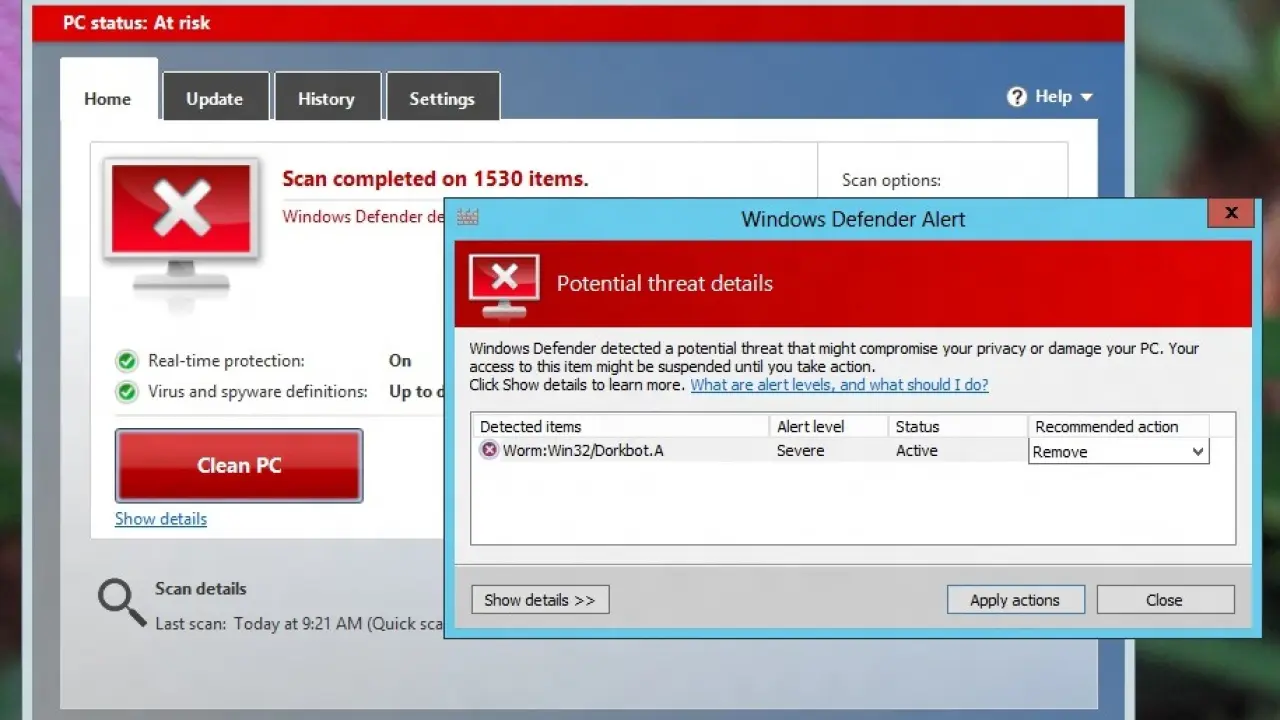Click the Worm:Win32/Dorkbot.A threat icon
The width and height of the screenshot is (1280, 720).
(489, 451)
